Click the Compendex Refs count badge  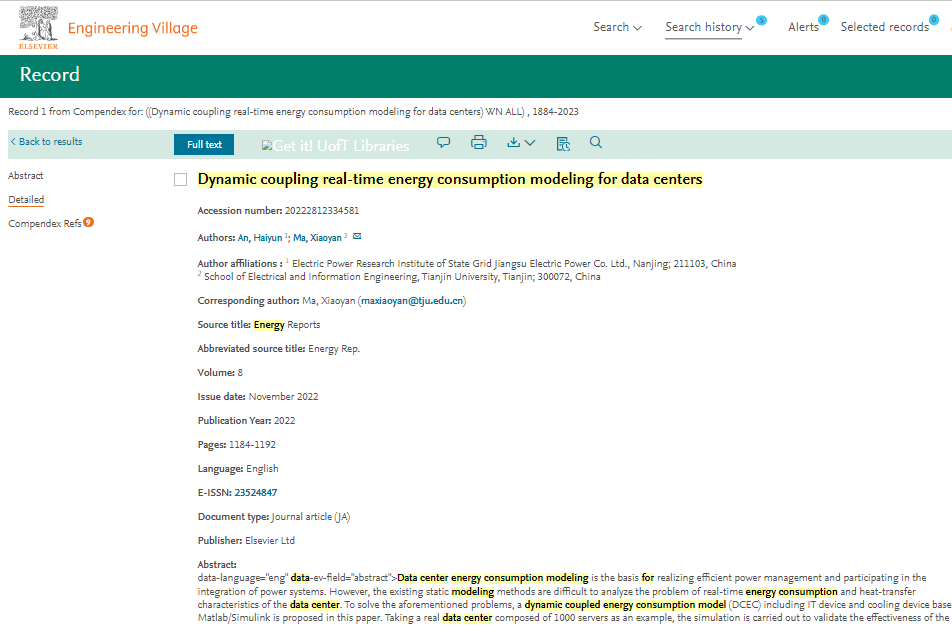coord(89,222)
